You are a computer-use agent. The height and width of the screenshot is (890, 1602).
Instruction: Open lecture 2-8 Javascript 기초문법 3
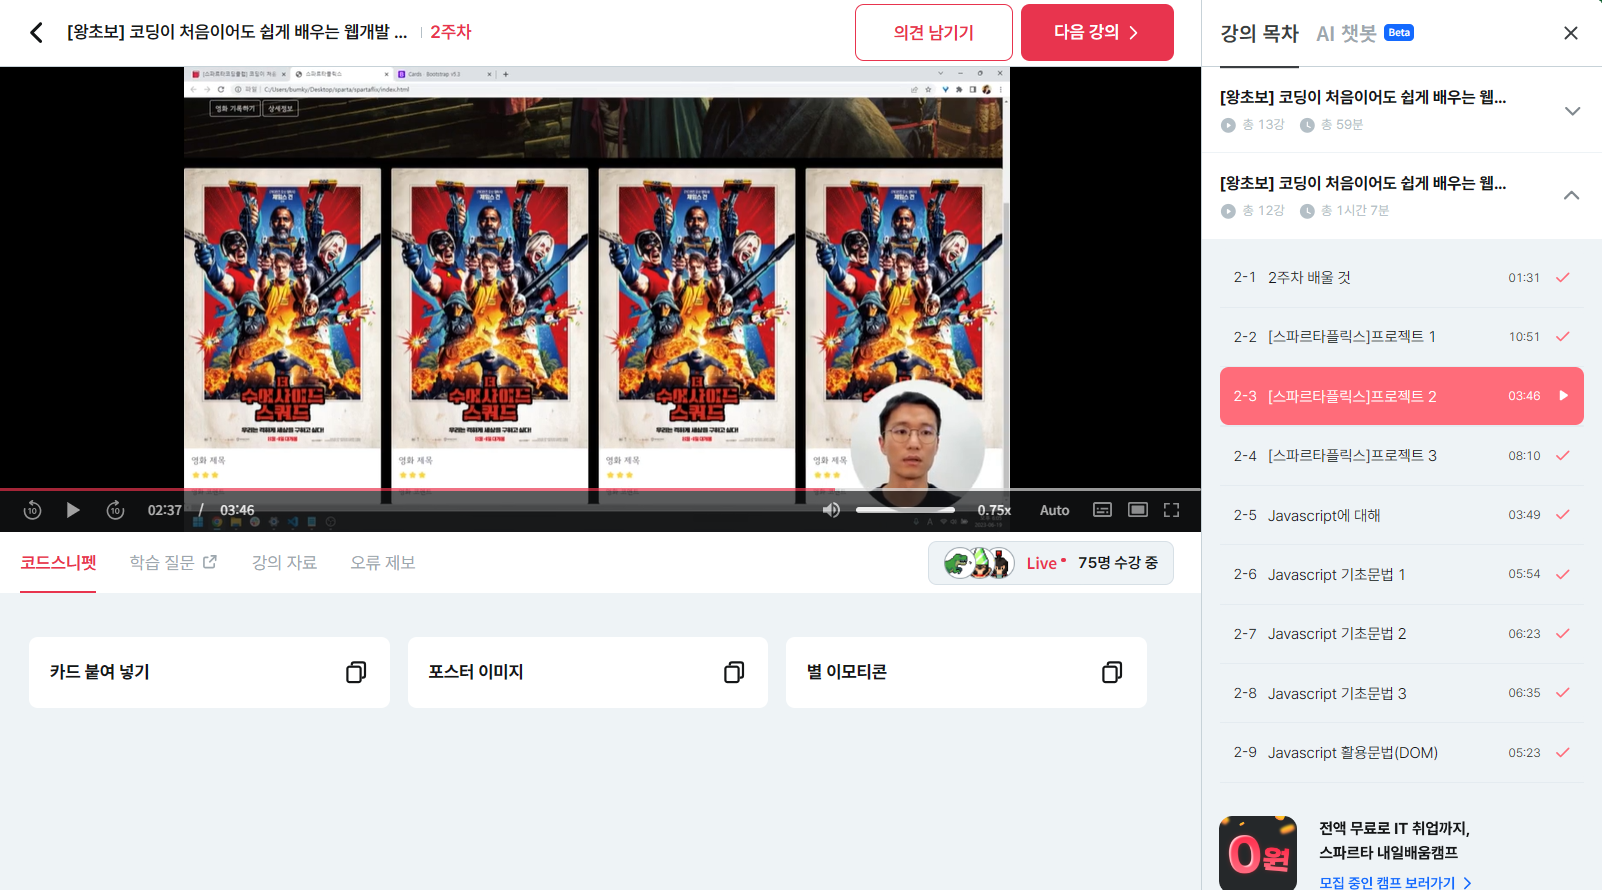pos(1402,693)
